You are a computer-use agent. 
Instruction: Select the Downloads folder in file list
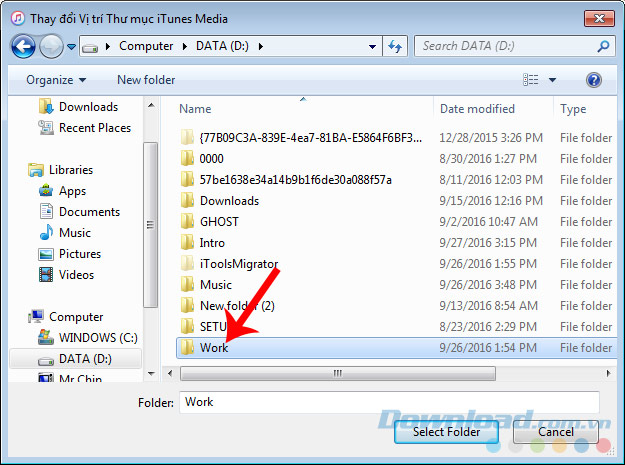point(220,201)
